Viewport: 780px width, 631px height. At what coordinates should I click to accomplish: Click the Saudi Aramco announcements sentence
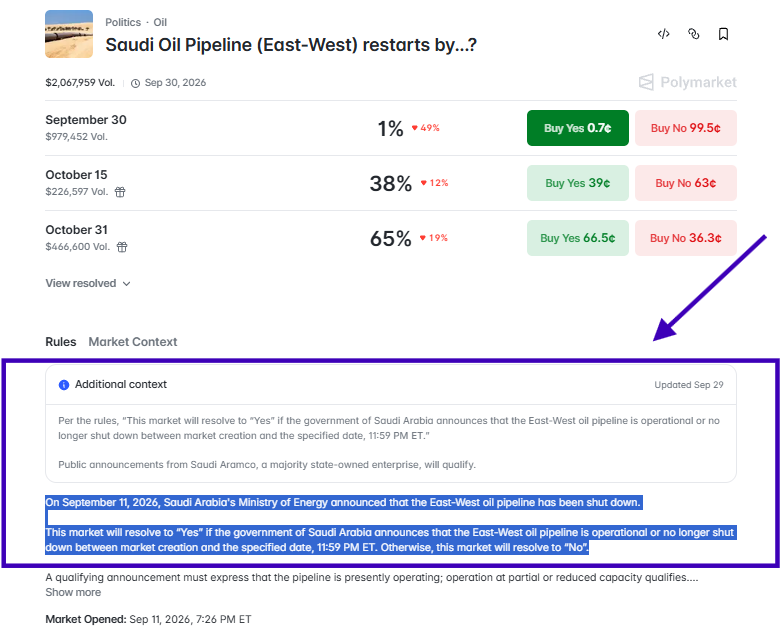coord(267,464)
